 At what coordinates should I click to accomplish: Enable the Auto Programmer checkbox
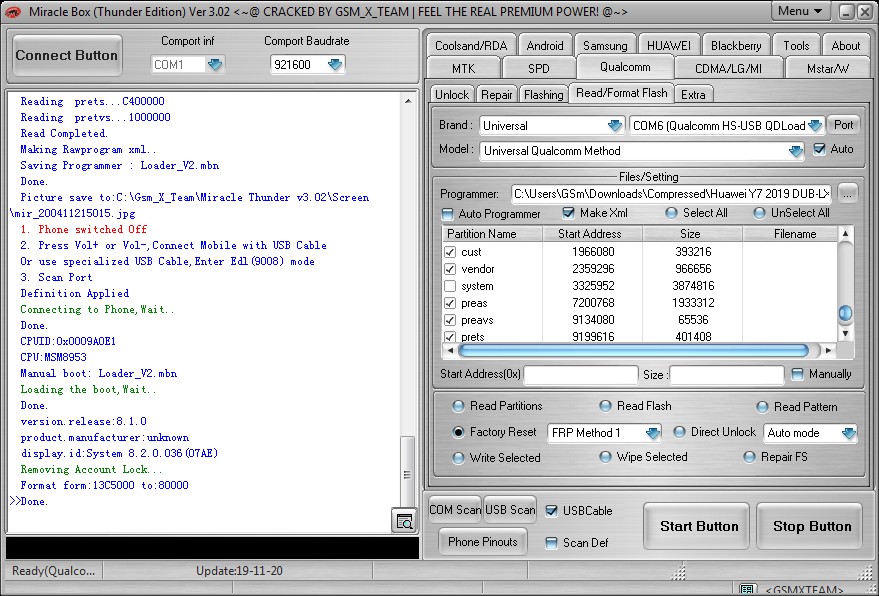tap(447, 214)
